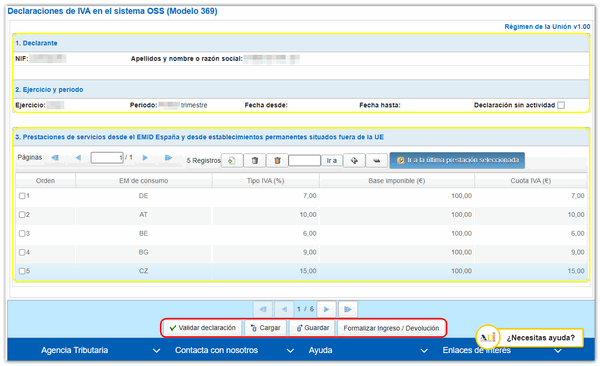Image resolution: width=600 pixels, height=366 pixels.
Task: Select the checkbox for row 1 (DE)
Action: (22, 196)
